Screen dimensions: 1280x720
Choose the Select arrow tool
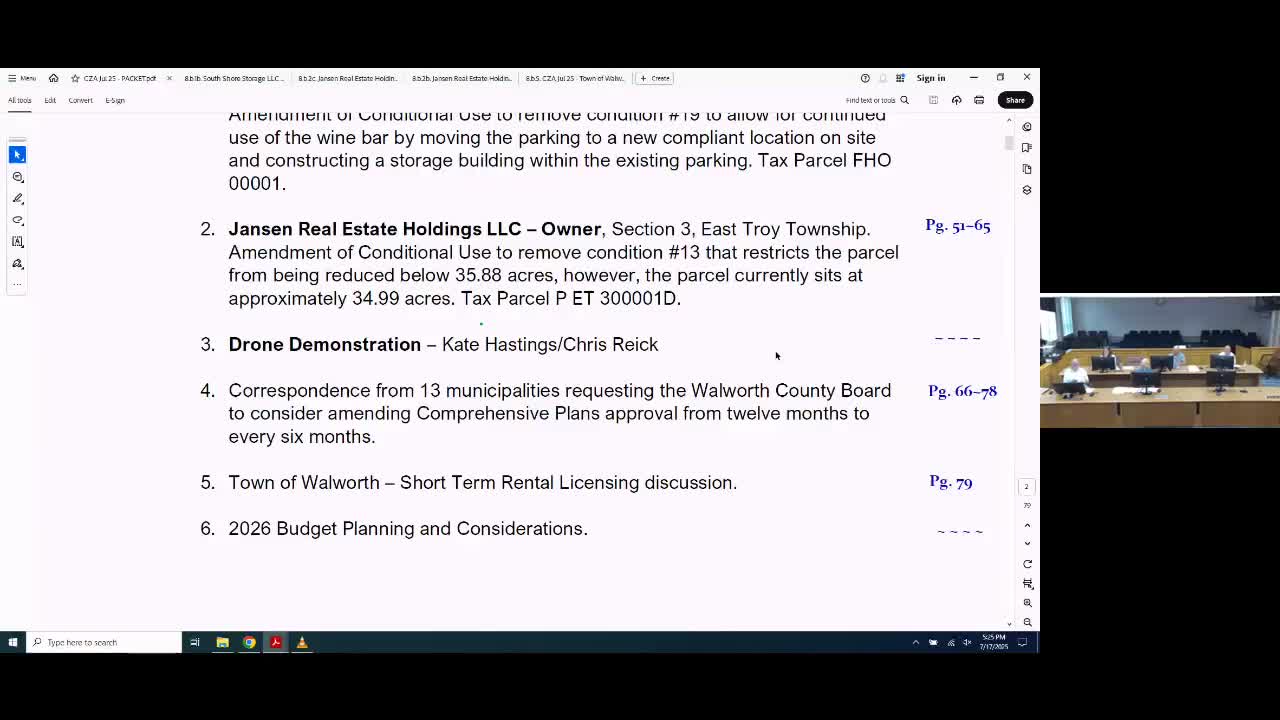(17, 154)
